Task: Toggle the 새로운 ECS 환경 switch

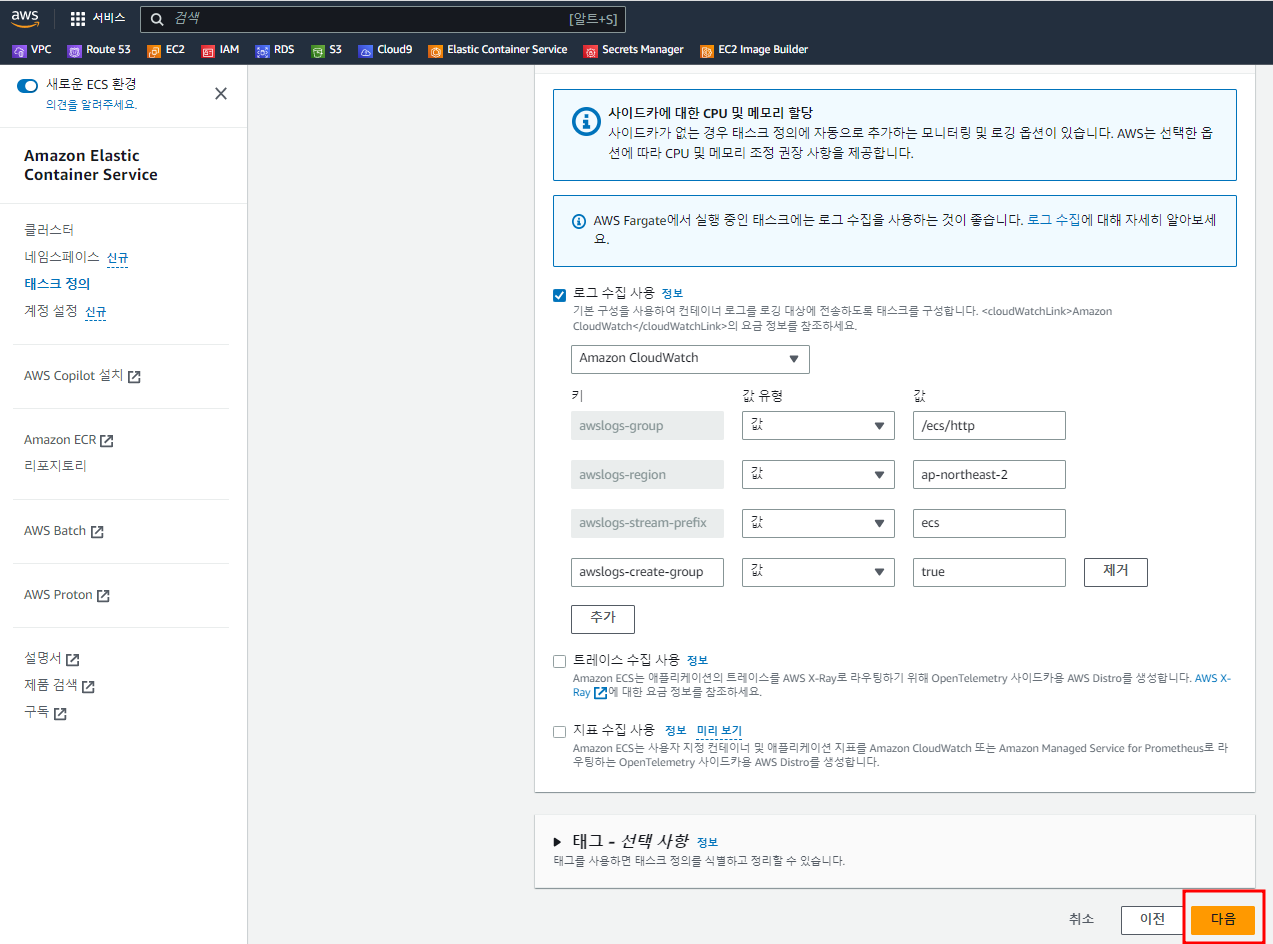Action: click(28, 86)
